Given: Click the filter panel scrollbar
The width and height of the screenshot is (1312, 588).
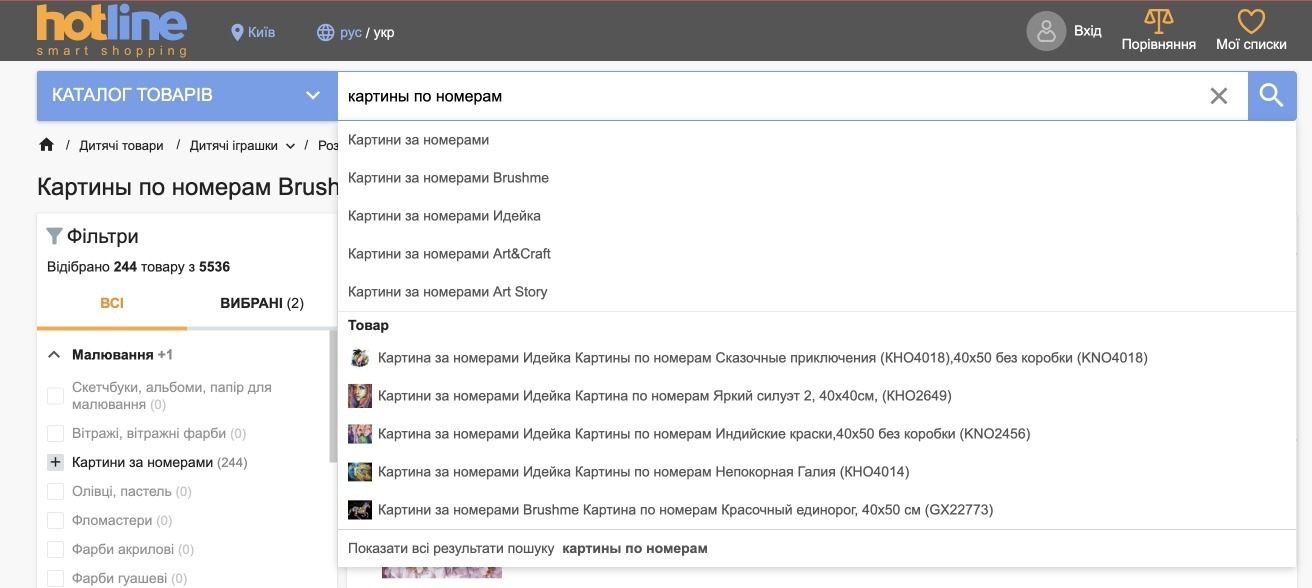Looking at the screenshot, I should [x=332, y=397].
